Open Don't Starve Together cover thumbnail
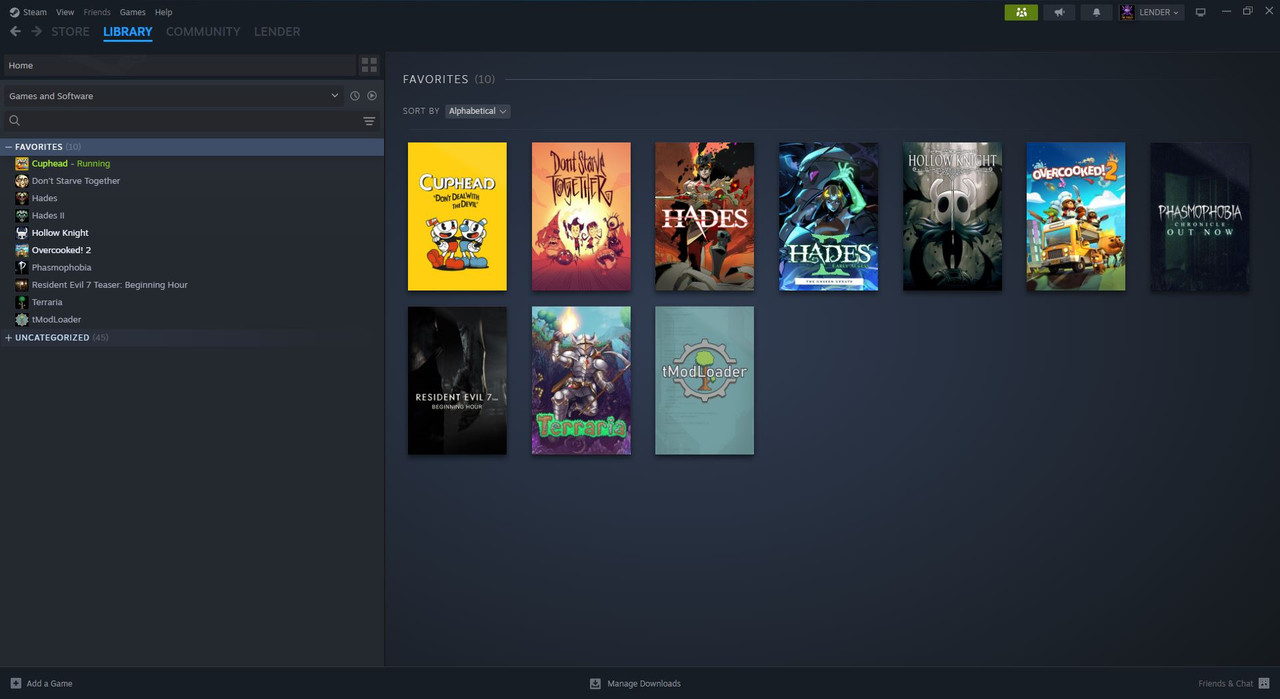 [x=581, y=216]
